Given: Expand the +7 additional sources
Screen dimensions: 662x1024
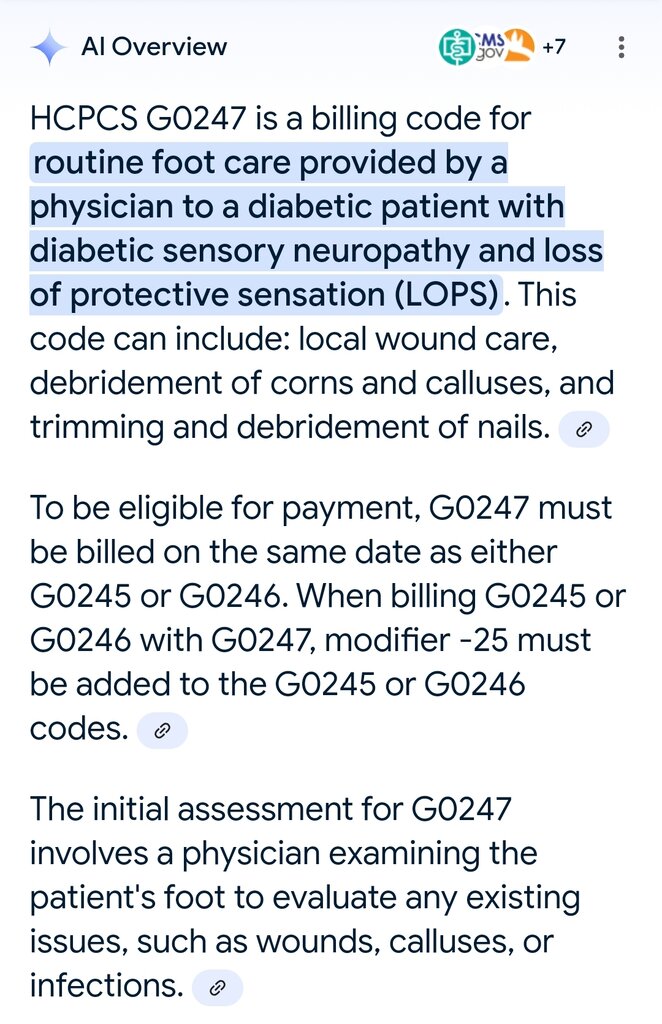Looking at the screenshot, I should pyautogui.click(x=554, y=47).
